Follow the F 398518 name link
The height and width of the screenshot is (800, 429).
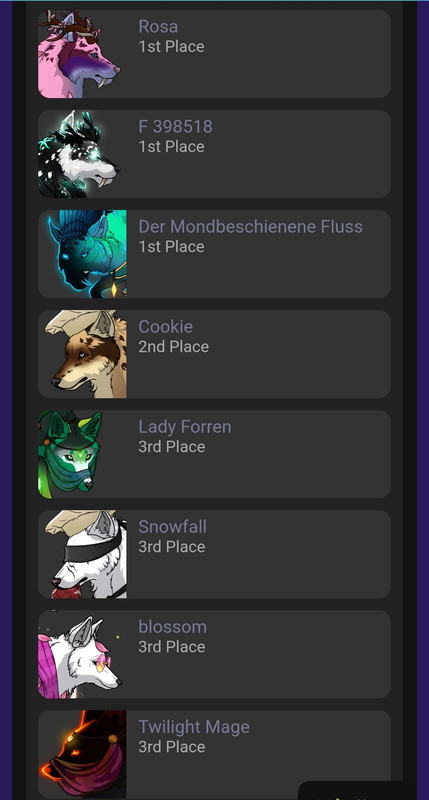pos(175,127)
